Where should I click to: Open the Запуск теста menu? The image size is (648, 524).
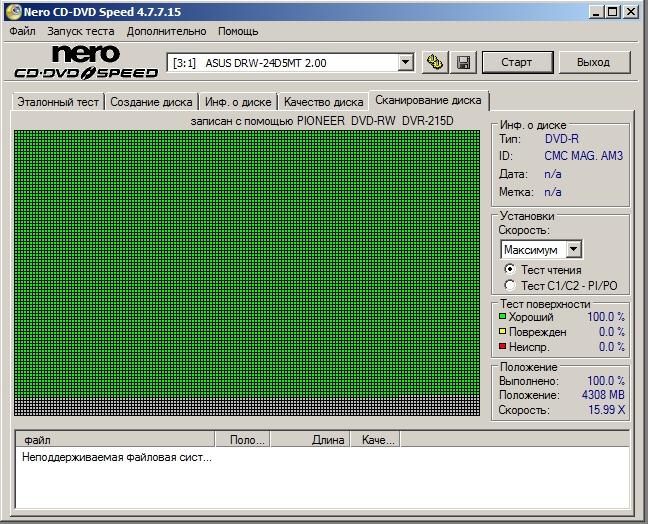click(81, 31)
